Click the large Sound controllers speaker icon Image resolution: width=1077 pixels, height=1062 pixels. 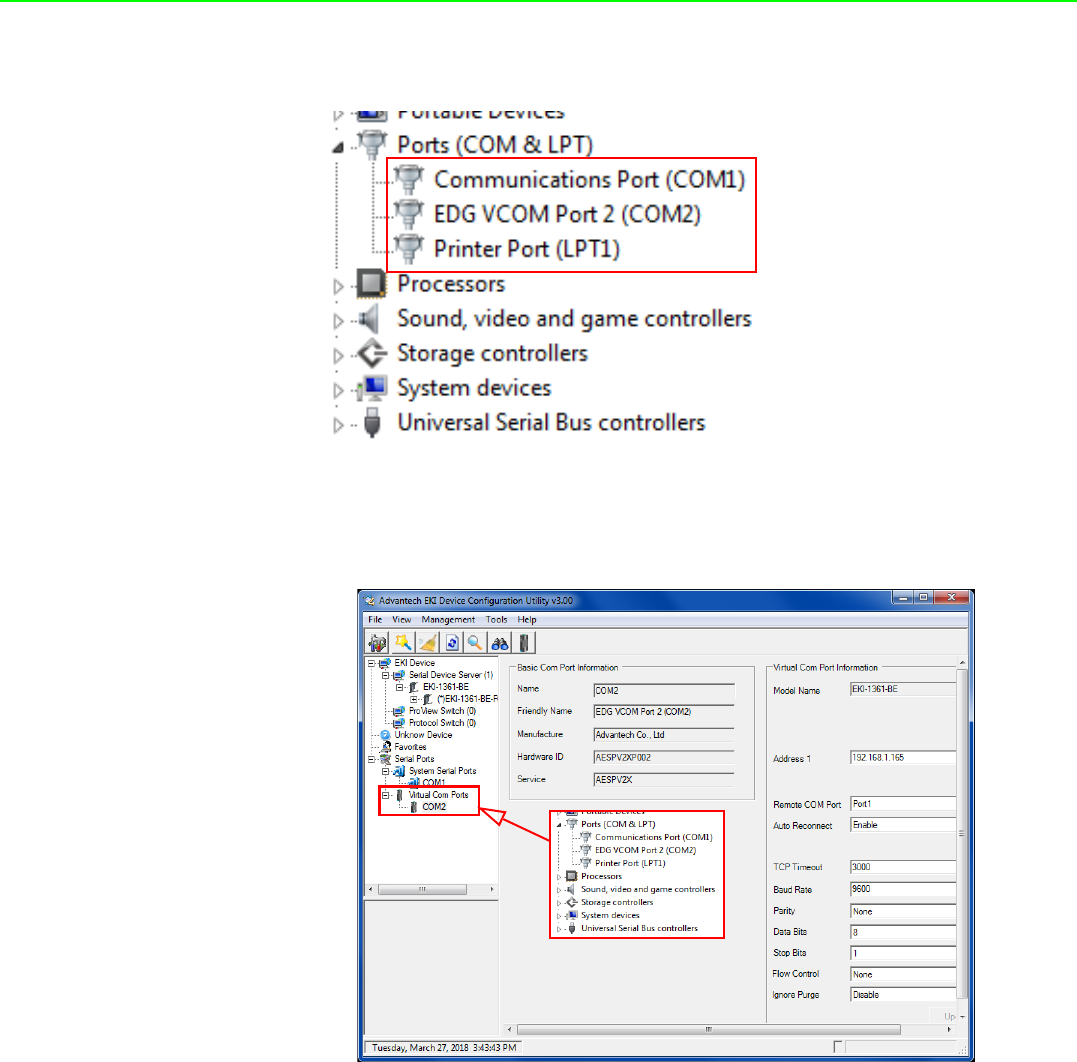click(x=370, y=319)
